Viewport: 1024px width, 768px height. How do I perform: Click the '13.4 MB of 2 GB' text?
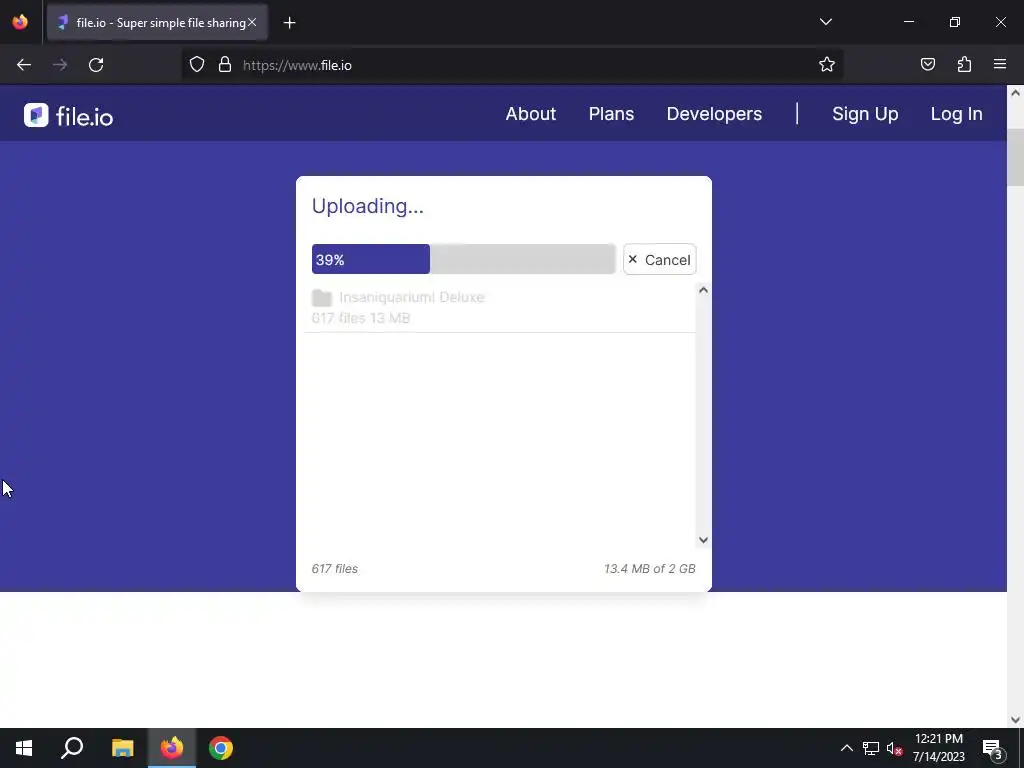pos(649,568)
